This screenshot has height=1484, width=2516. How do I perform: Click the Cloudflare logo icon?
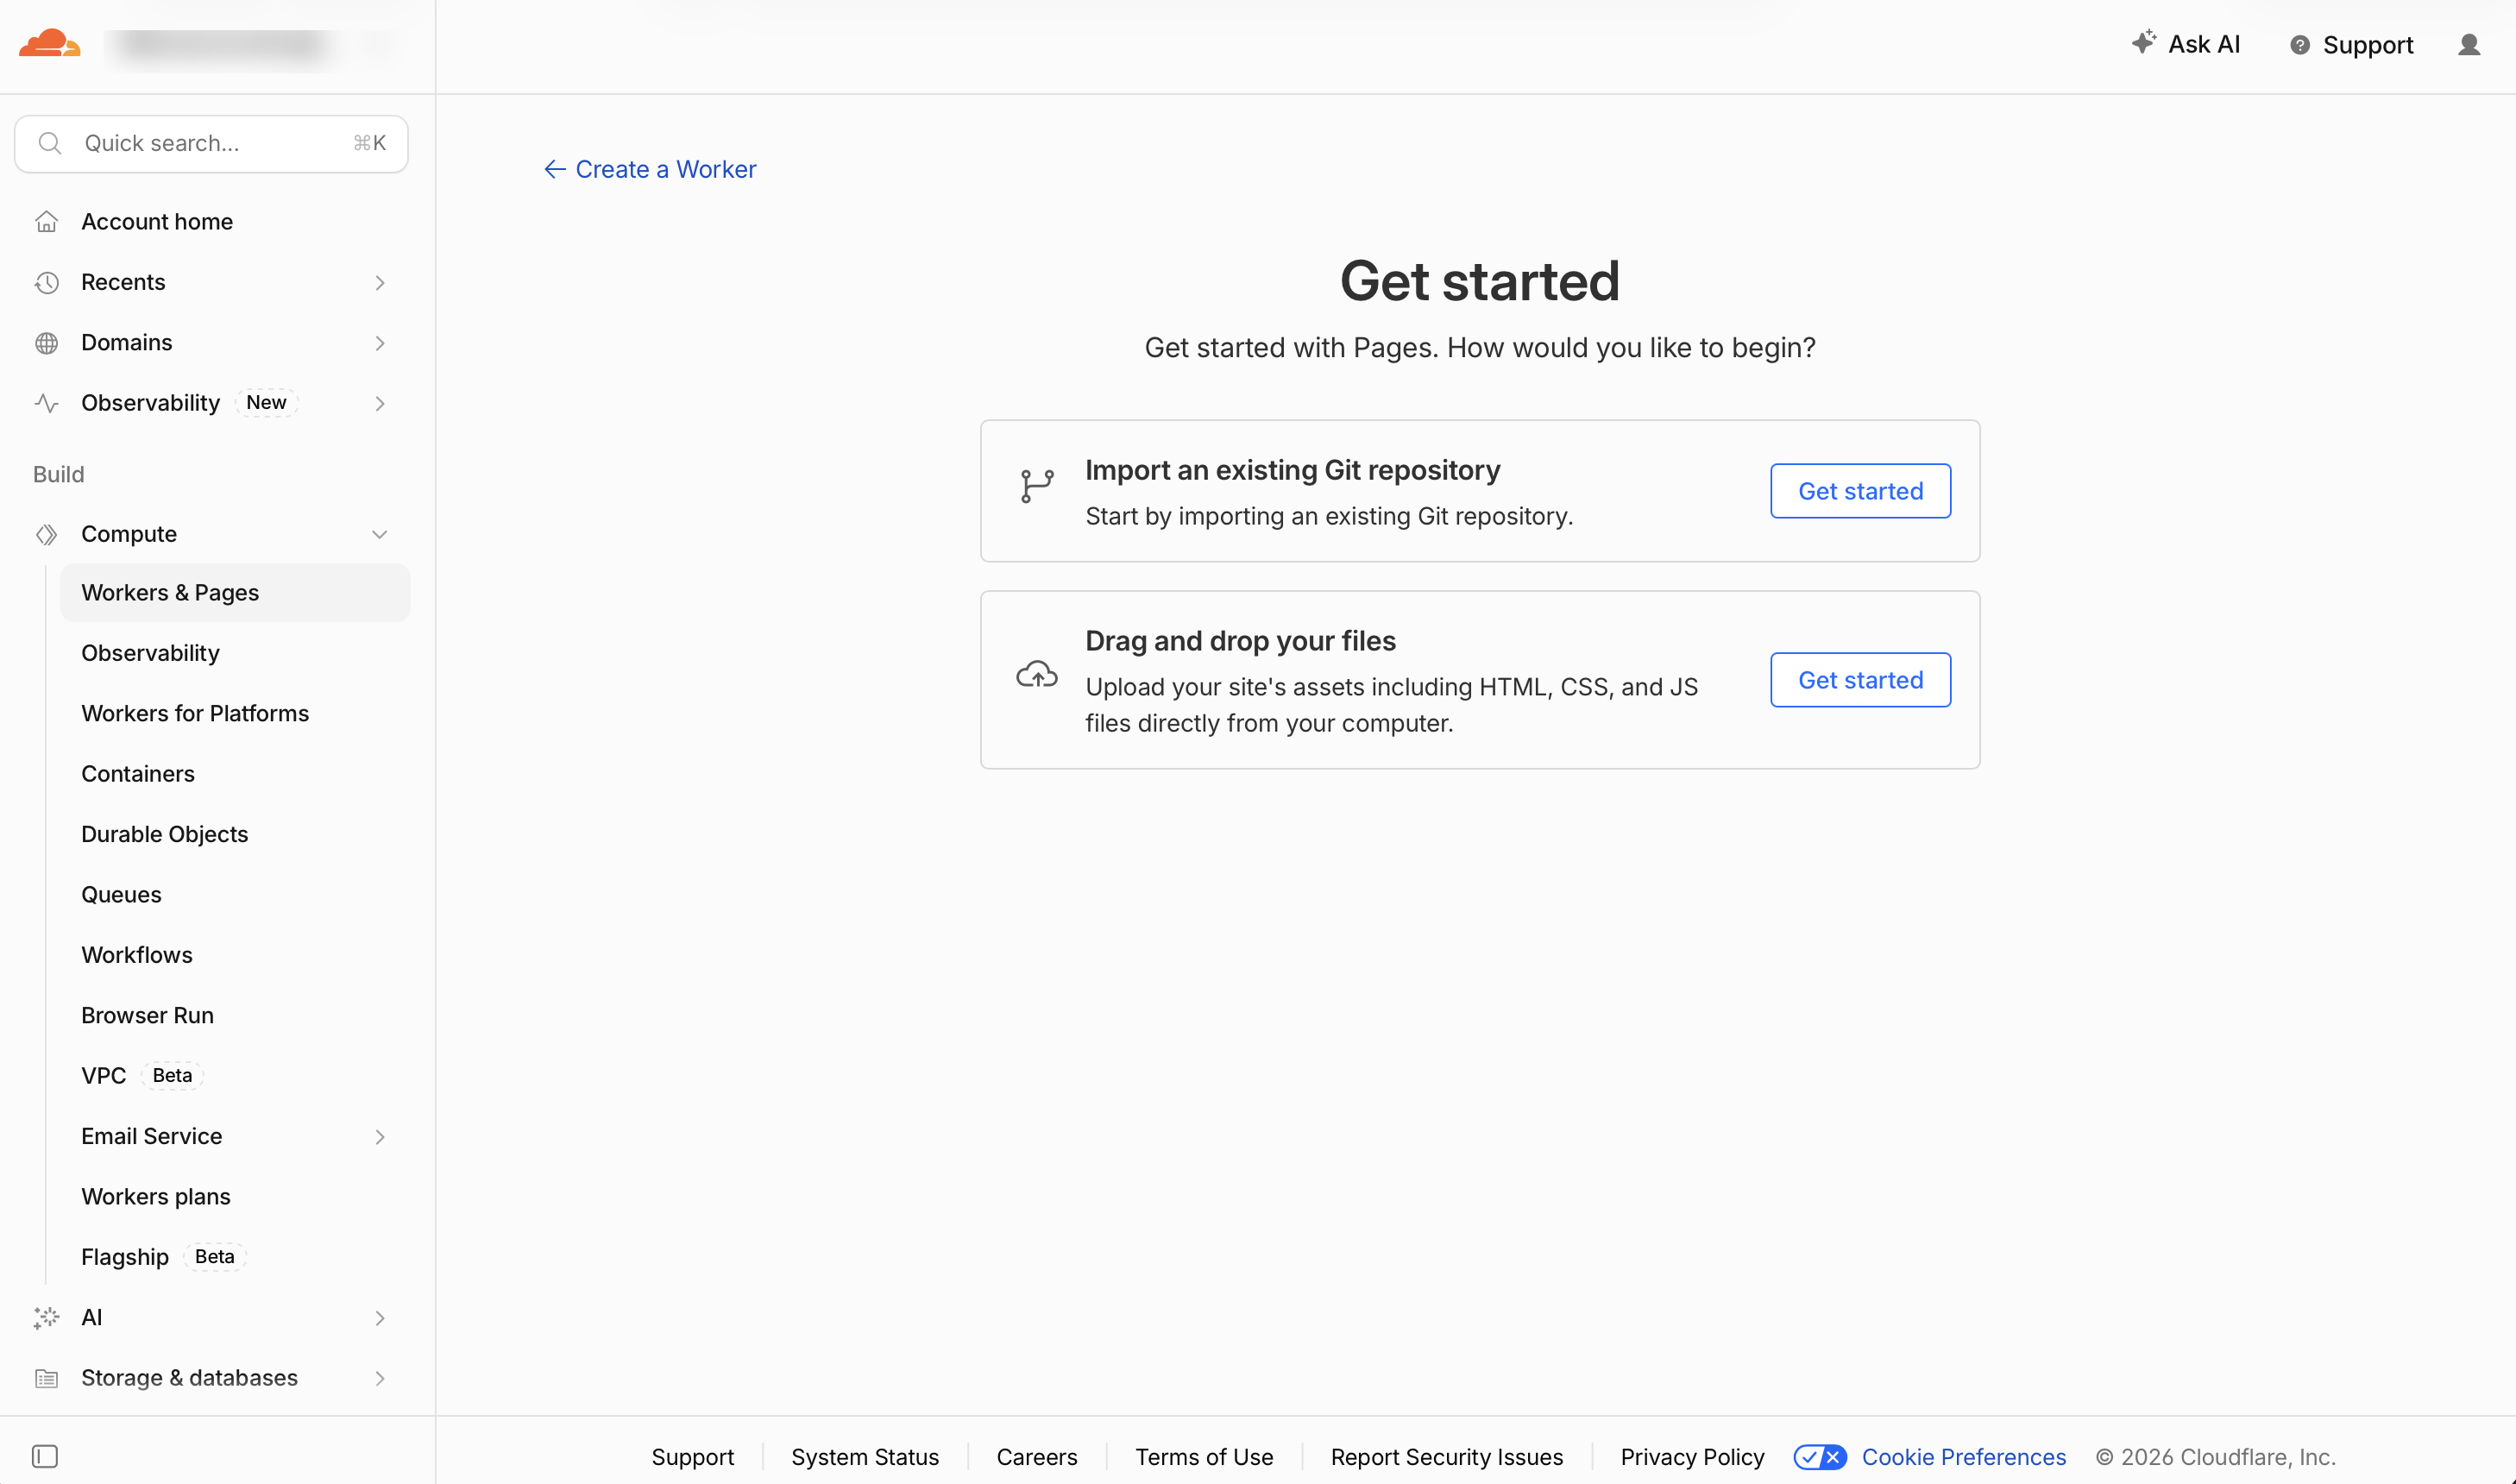(49, 44)
